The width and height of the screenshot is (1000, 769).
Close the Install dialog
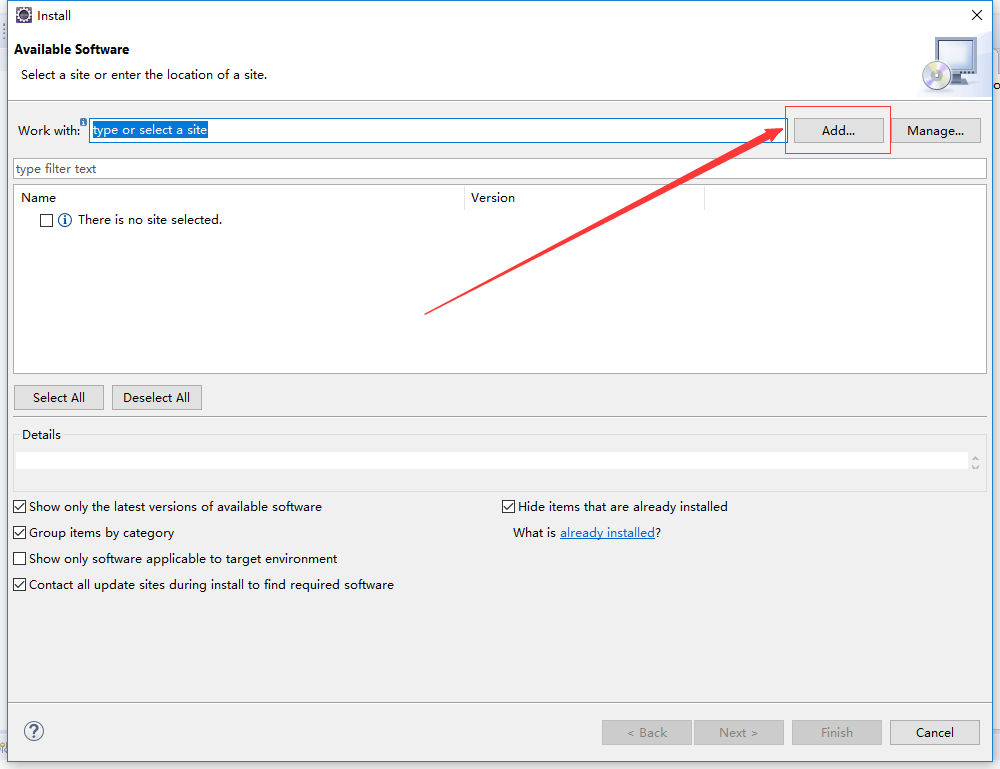tap(976, 15)
